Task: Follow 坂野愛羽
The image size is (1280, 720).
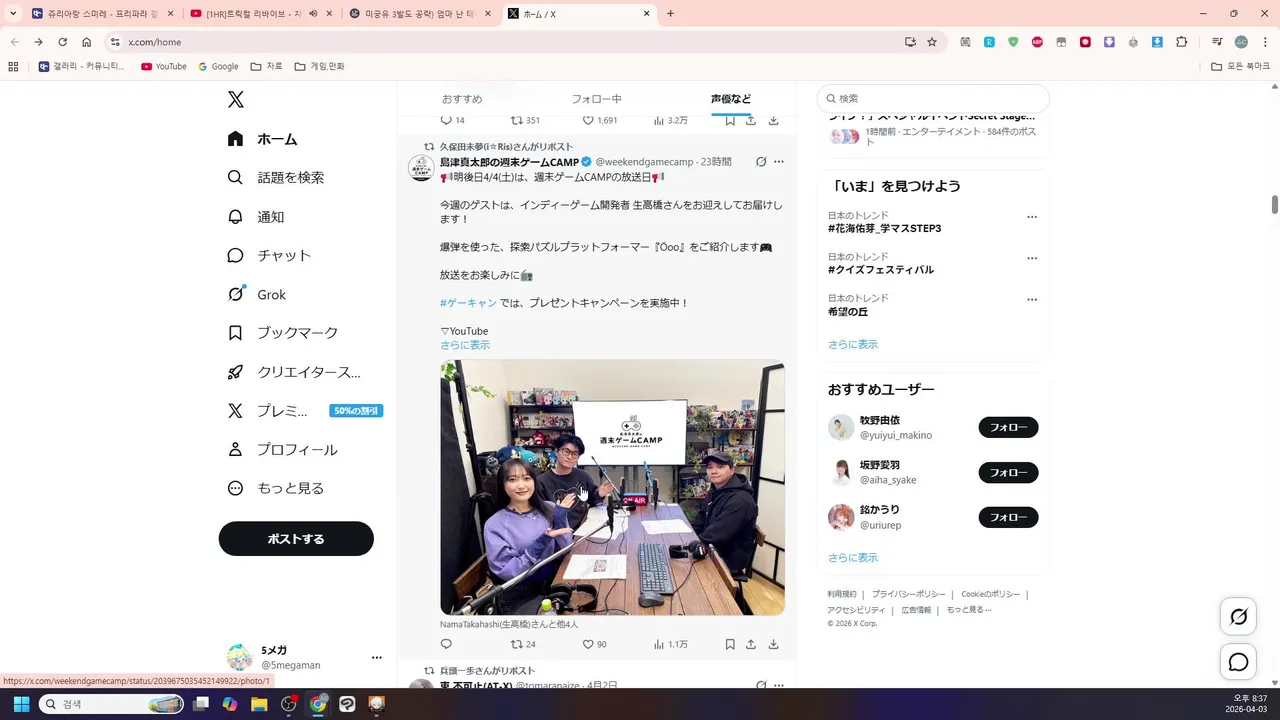Action: pos(1008,472)
